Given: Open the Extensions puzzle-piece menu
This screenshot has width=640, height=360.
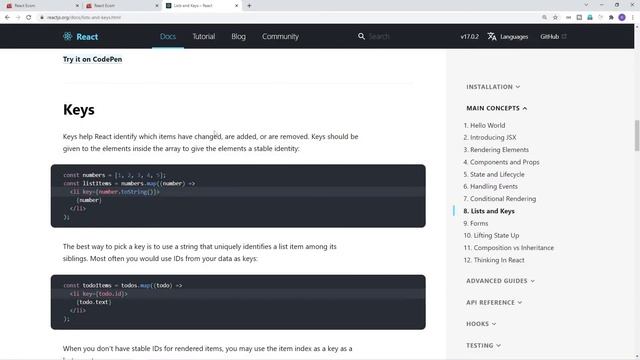Looking at the screenshot, I should tap(611, 18).
